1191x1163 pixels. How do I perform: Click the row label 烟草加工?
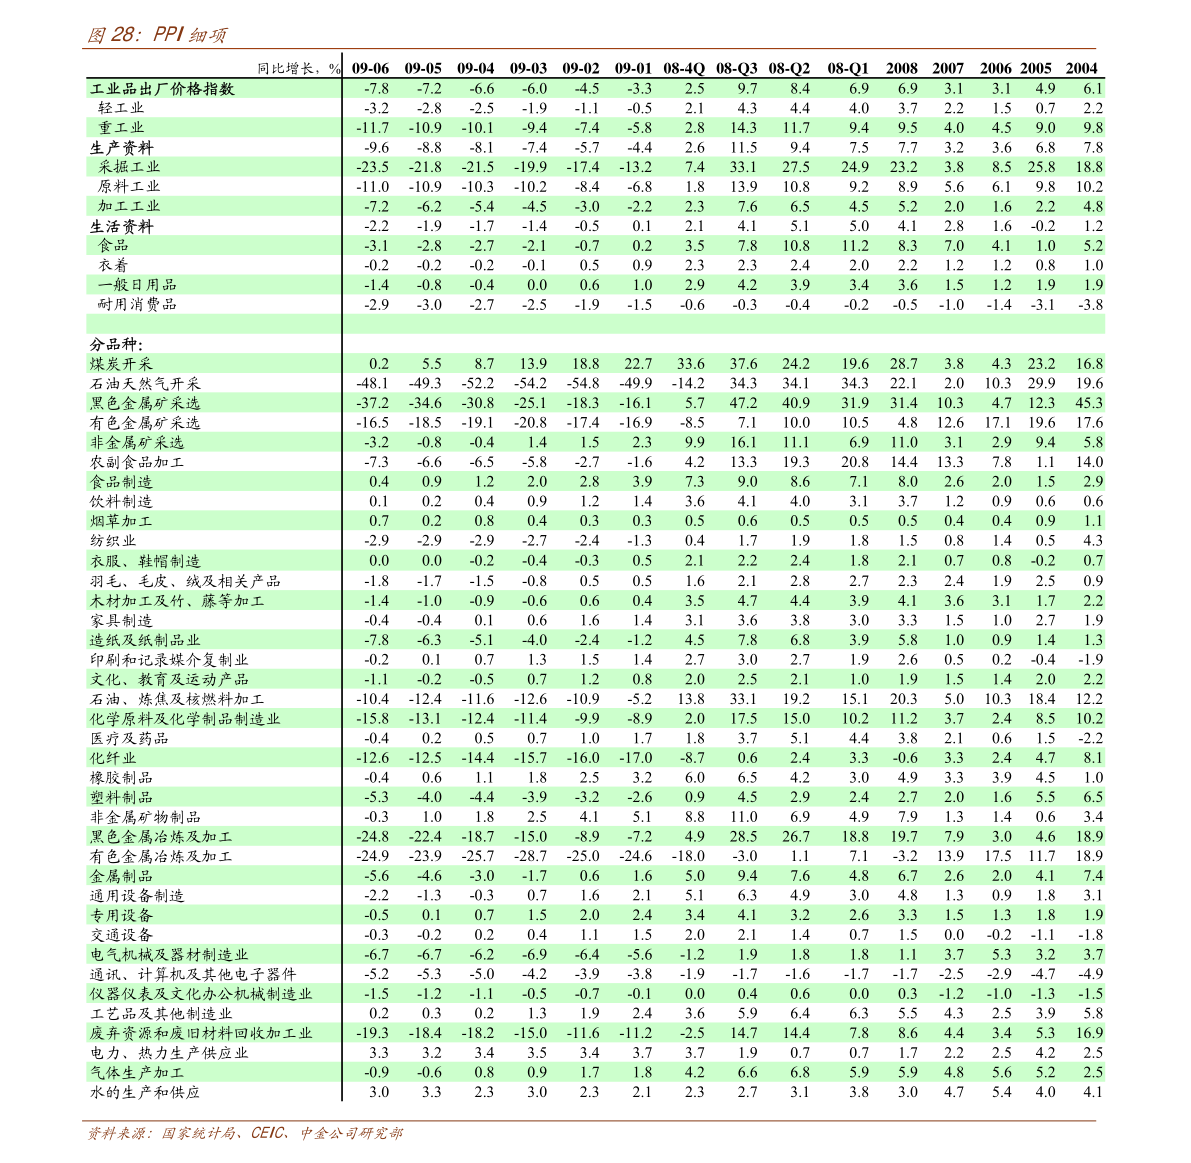(x=121, y=522)
